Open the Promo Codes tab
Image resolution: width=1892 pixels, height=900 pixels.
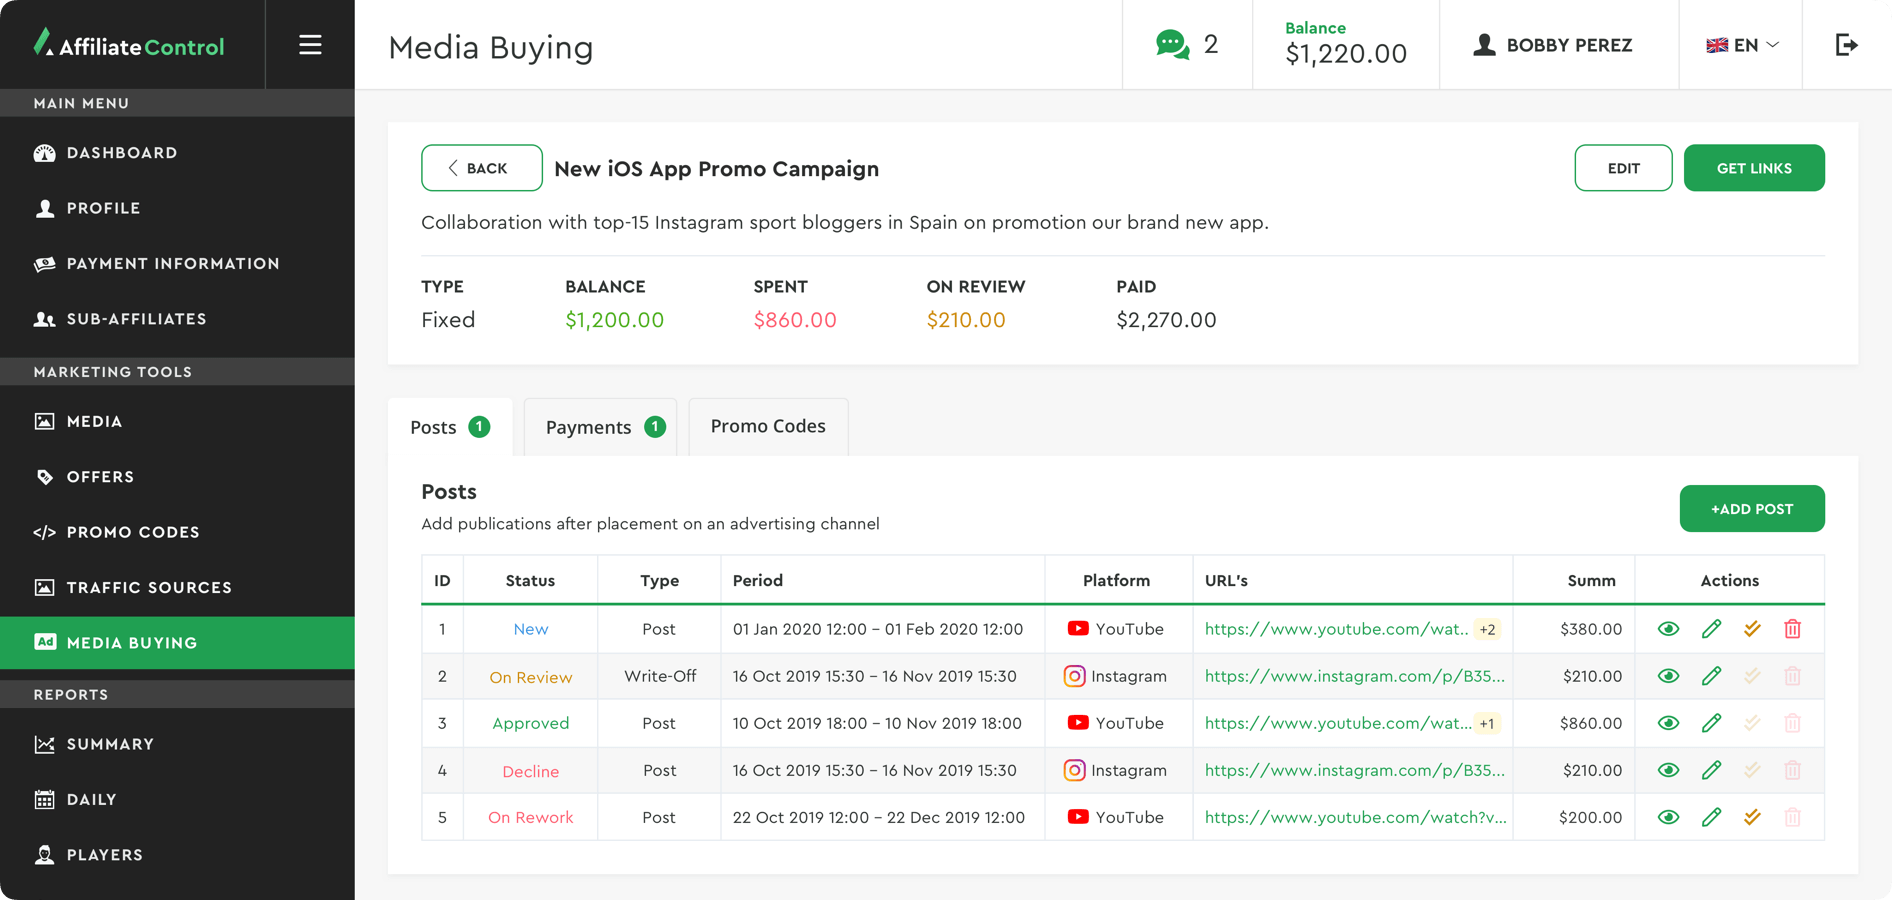click(x=768, y=426)
